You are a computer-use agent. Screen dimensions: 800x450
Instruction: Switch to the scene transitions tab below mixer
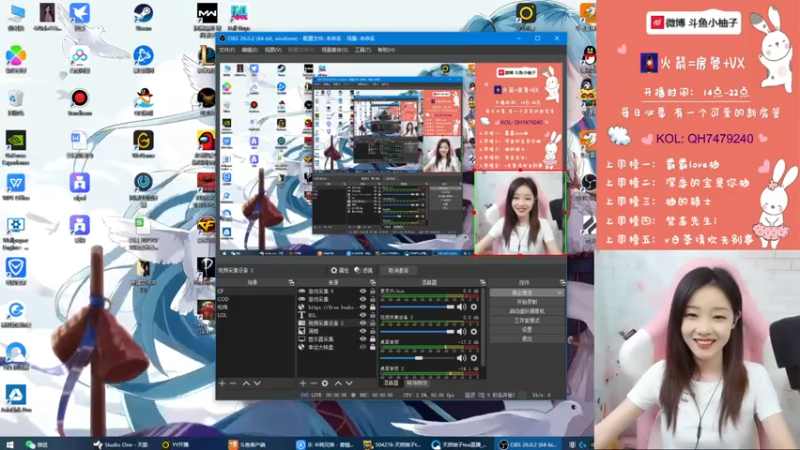click(417, 383)
